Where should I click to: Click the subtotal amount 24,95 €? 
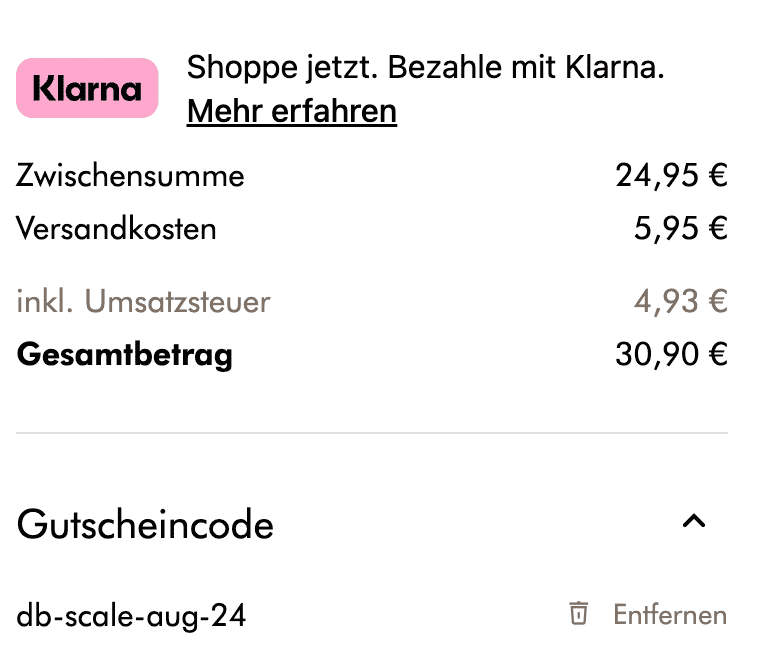tap(672, 175)
